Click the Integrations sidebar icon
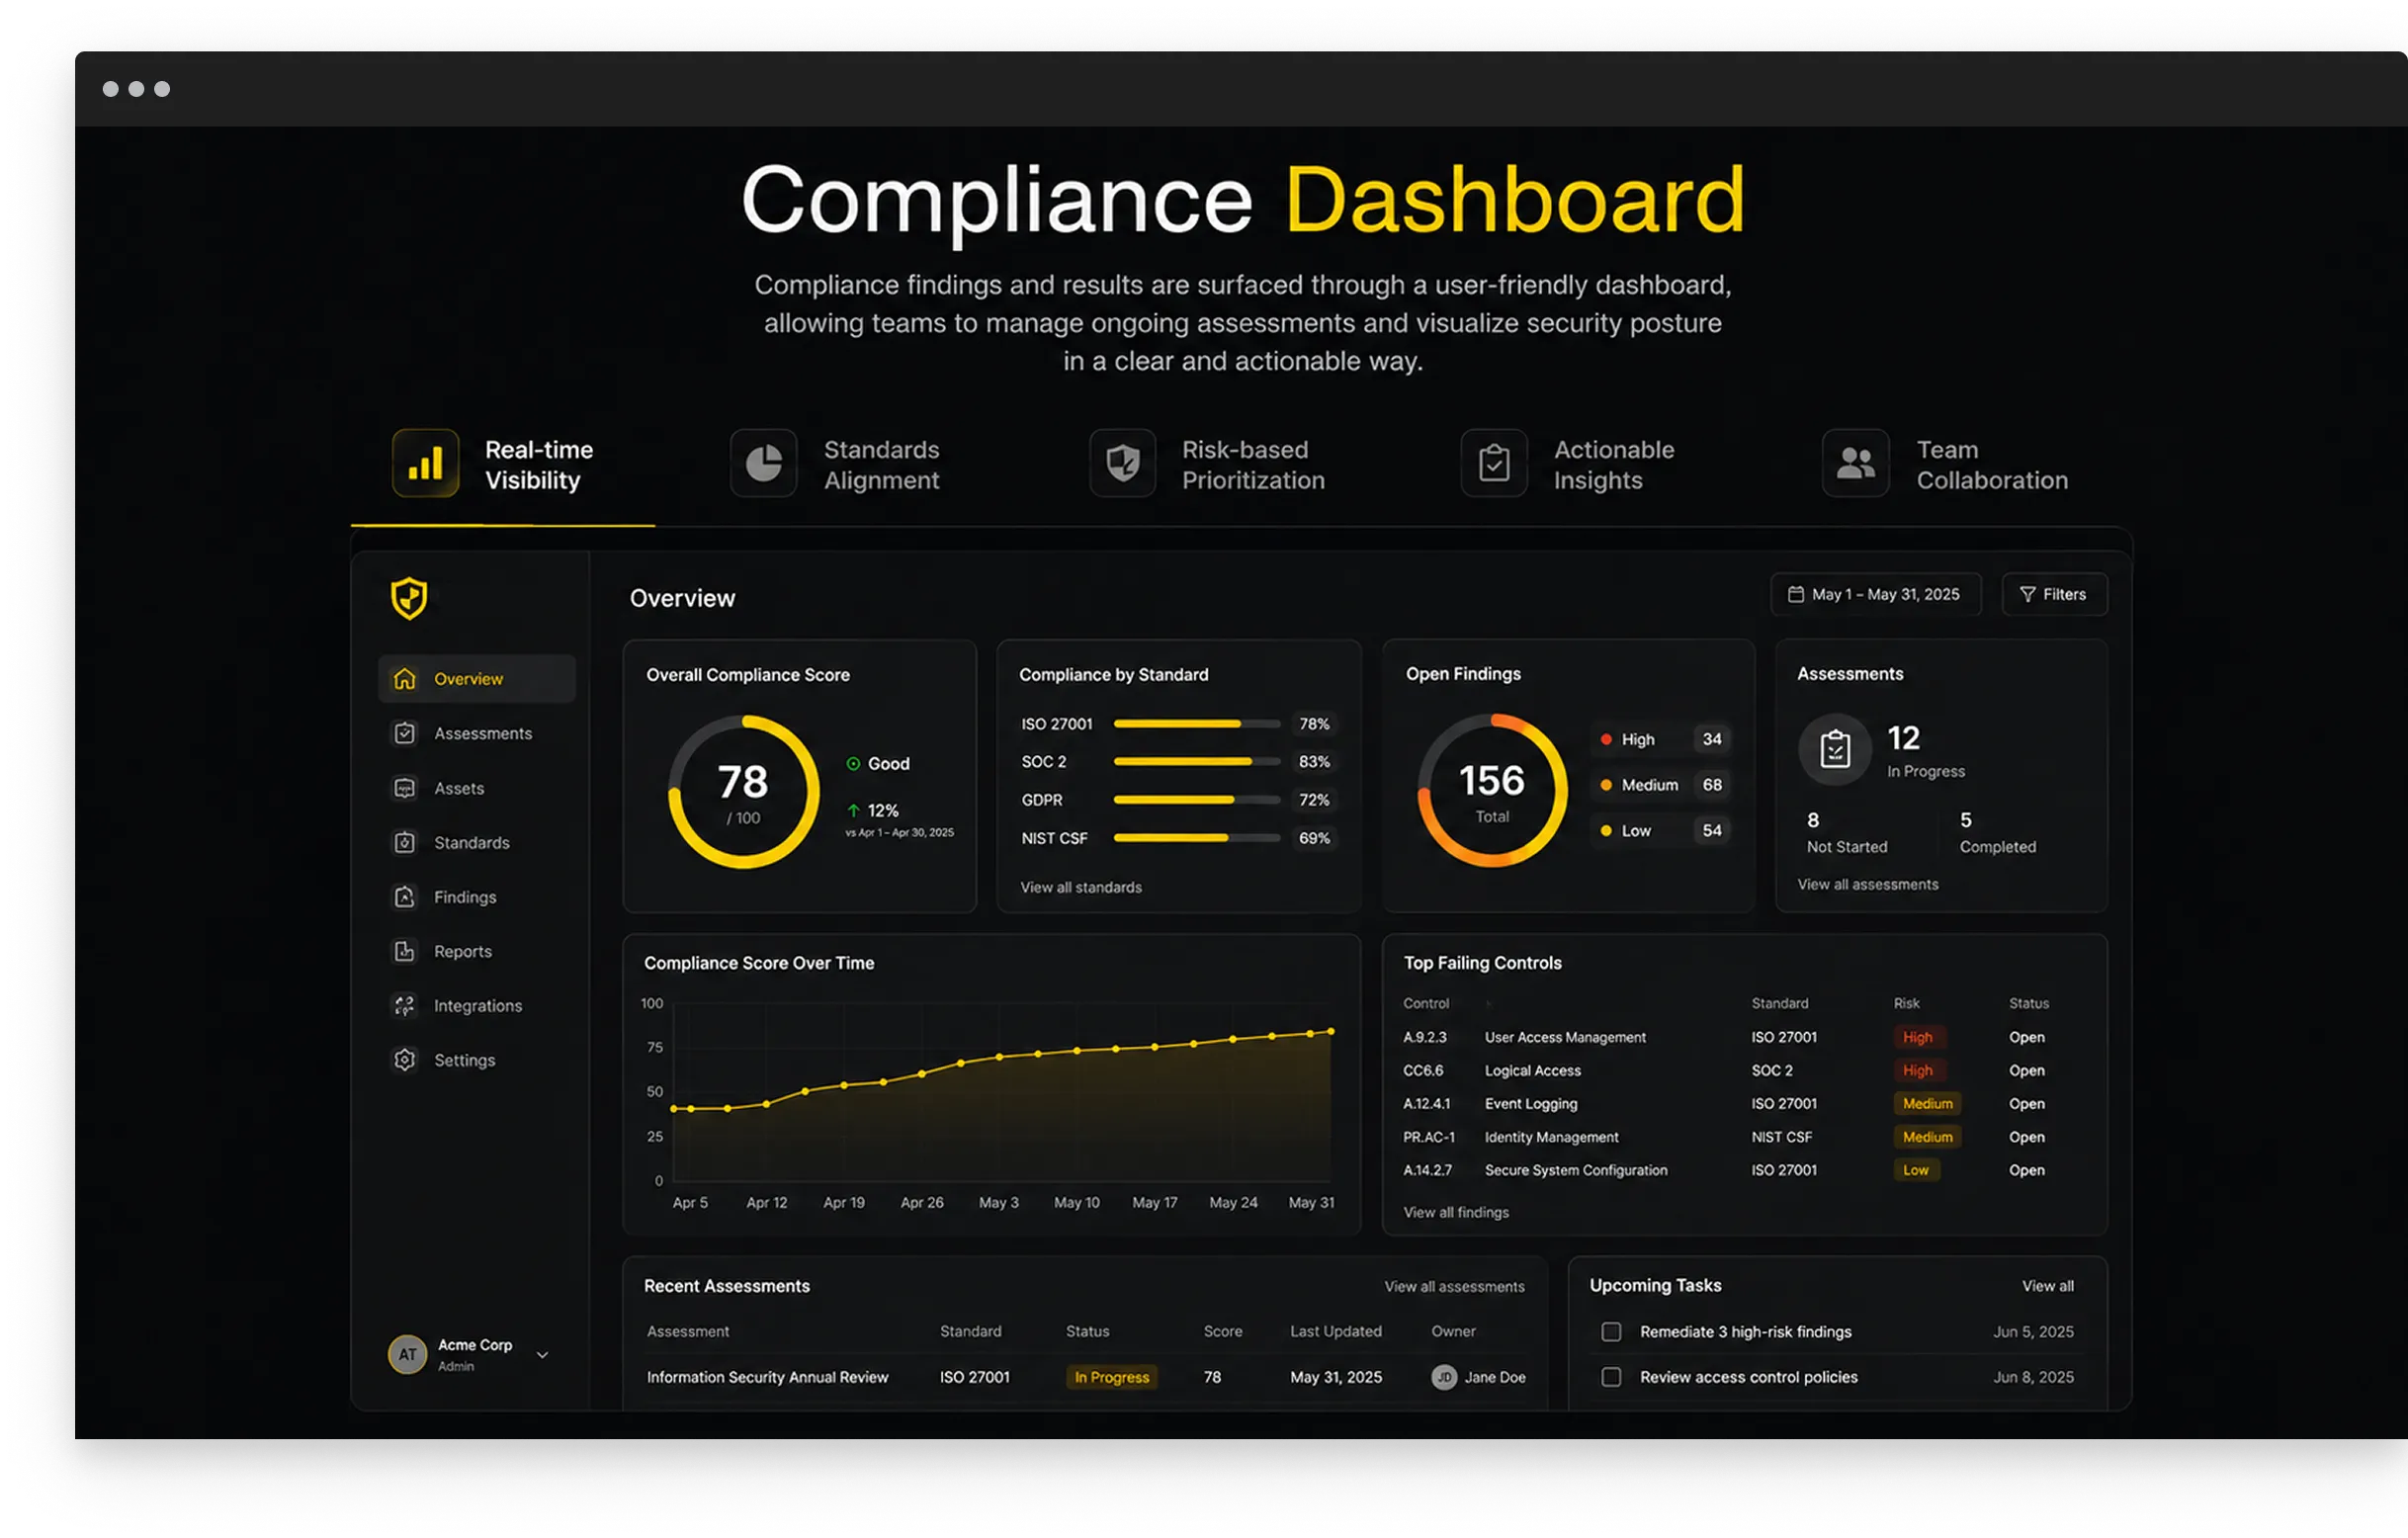The height and width of the screenshot is (1538, 2408). [x=404, y=1006]
